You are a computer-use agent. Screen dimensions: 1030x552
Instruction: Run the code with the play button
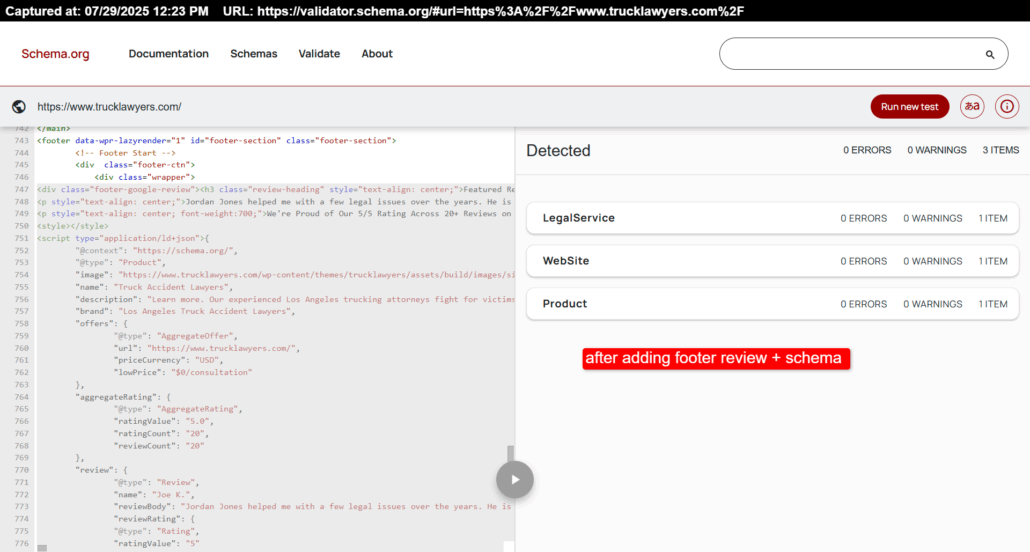click(x=515, y=480)
